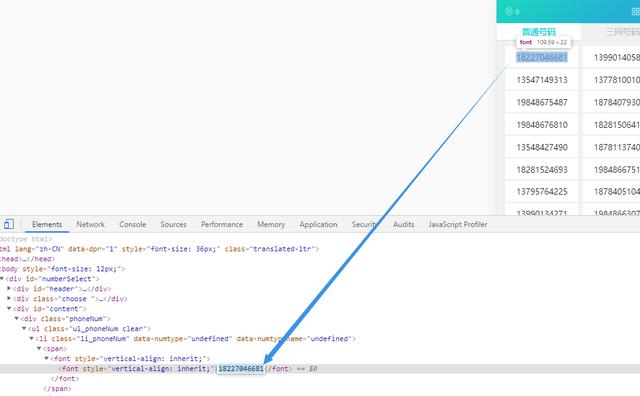640x396 pixels.
Task: Choose phone number 19848675487
Action: pos(542,102)
